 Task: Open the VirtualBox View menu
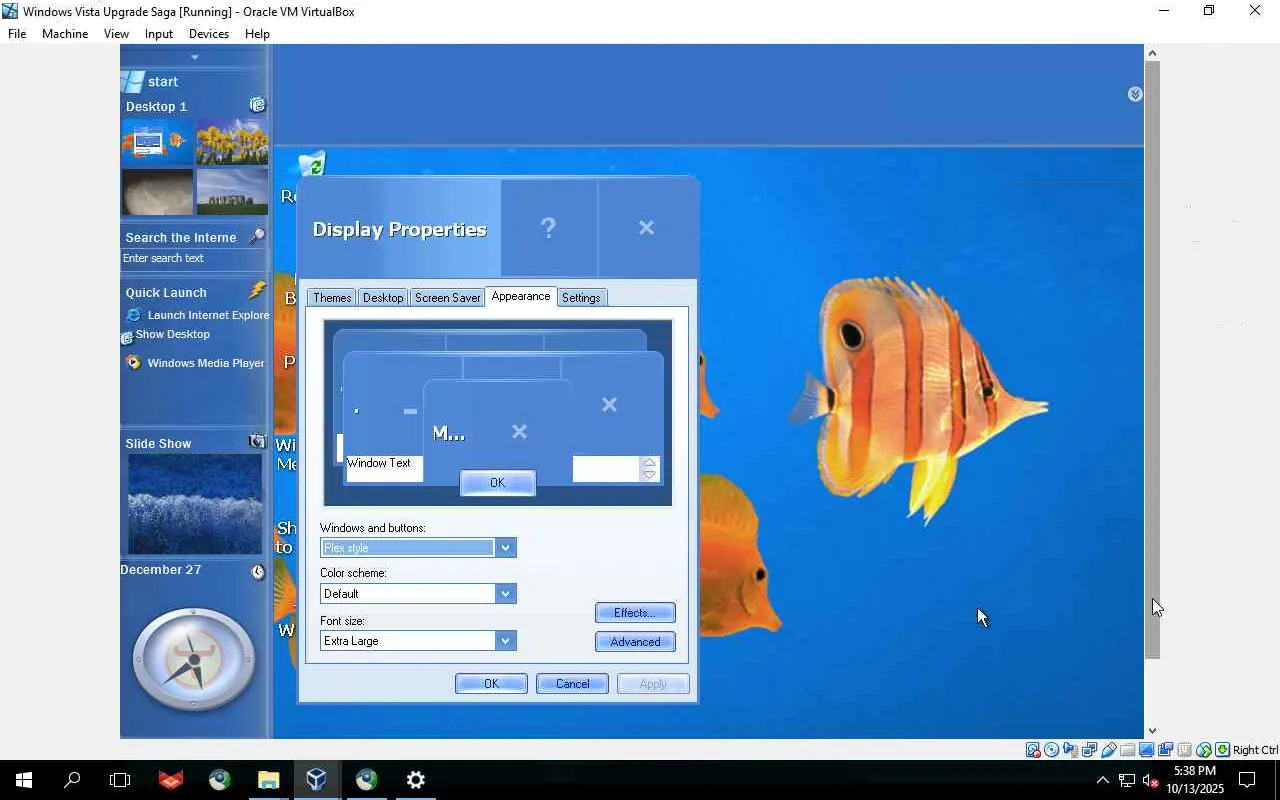tap(116, 34)
